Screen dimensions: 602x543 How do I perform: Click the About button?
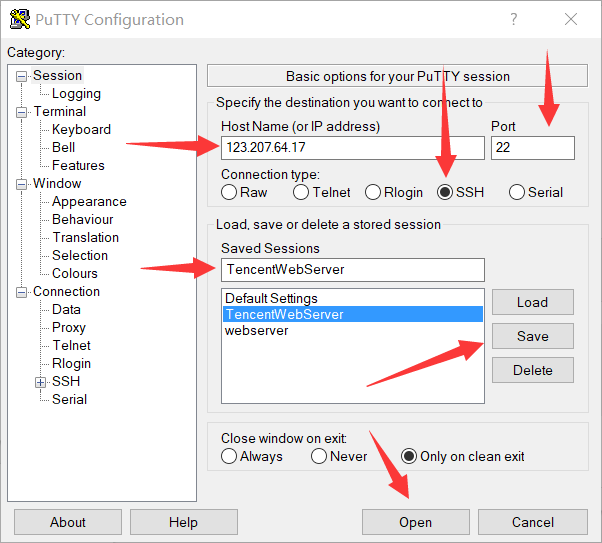tap(68, 522)
